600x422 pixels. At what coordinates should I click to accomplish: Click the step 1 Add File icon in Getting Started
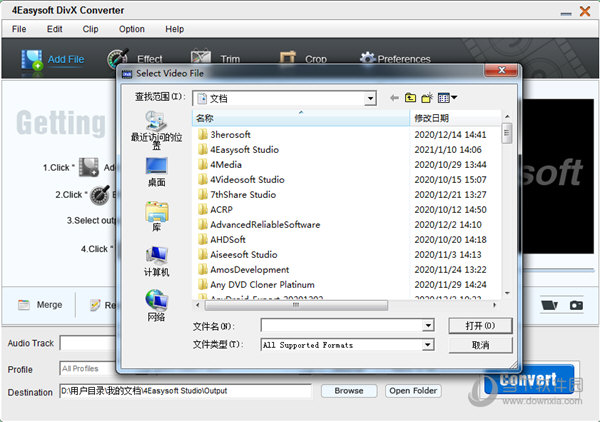click(89, 167)
